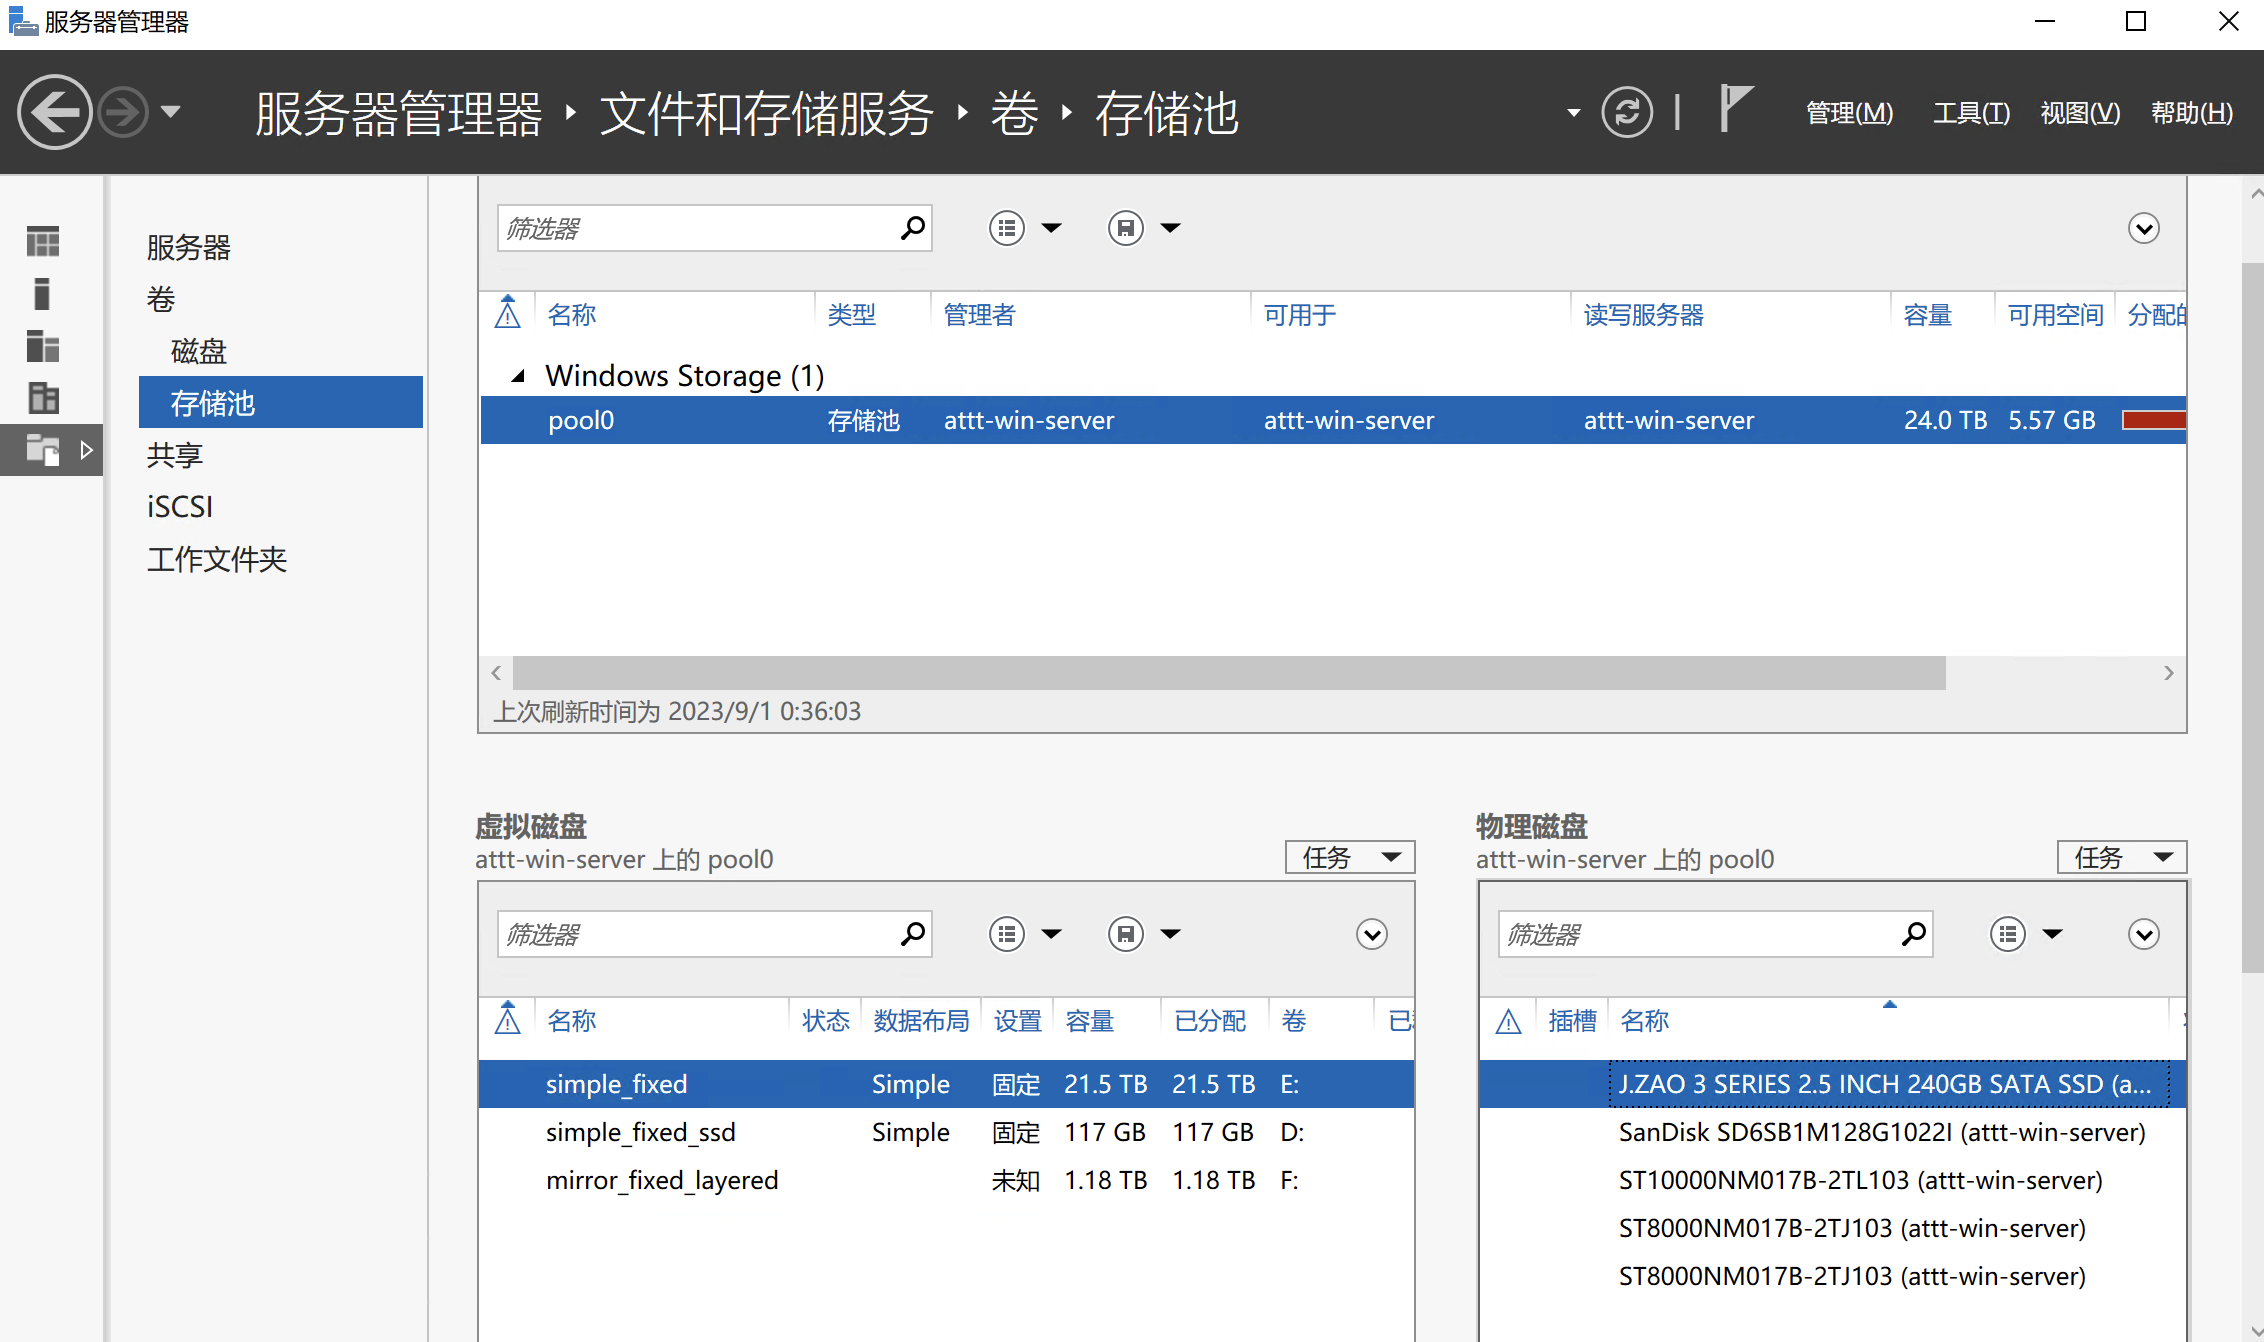Sort pools by 可用空间 column header
Image resolution: width=2264 pixels, height=1342 pixels.
(x=2056, y=315)
